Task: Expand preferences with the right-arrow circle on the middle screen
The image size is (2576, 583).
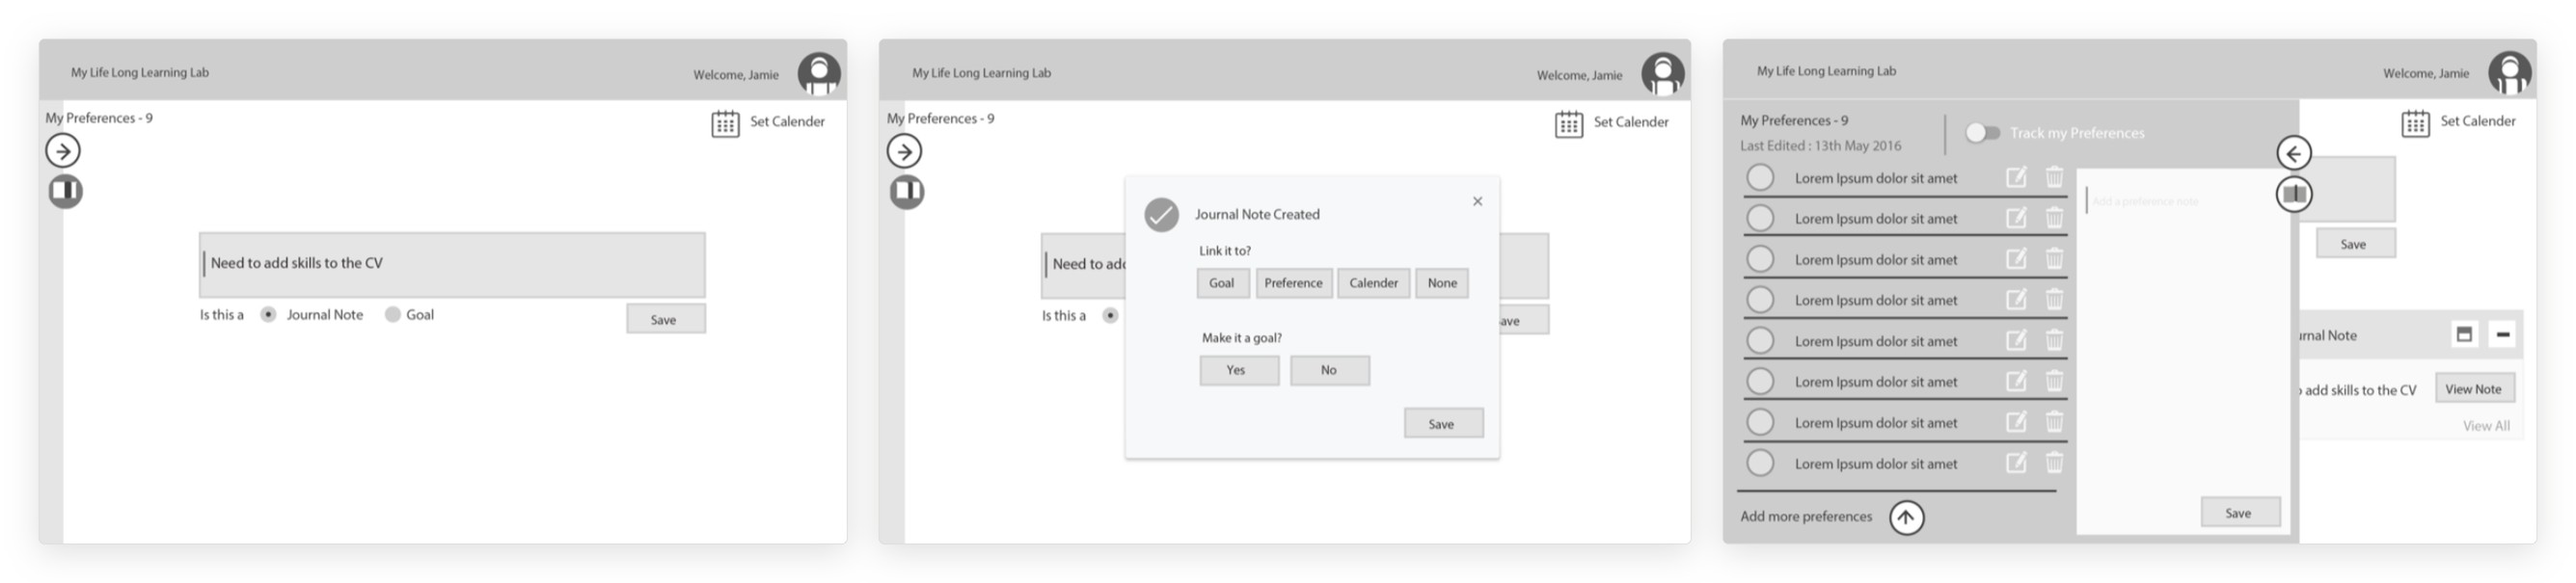Action: (x=905, y=151)
